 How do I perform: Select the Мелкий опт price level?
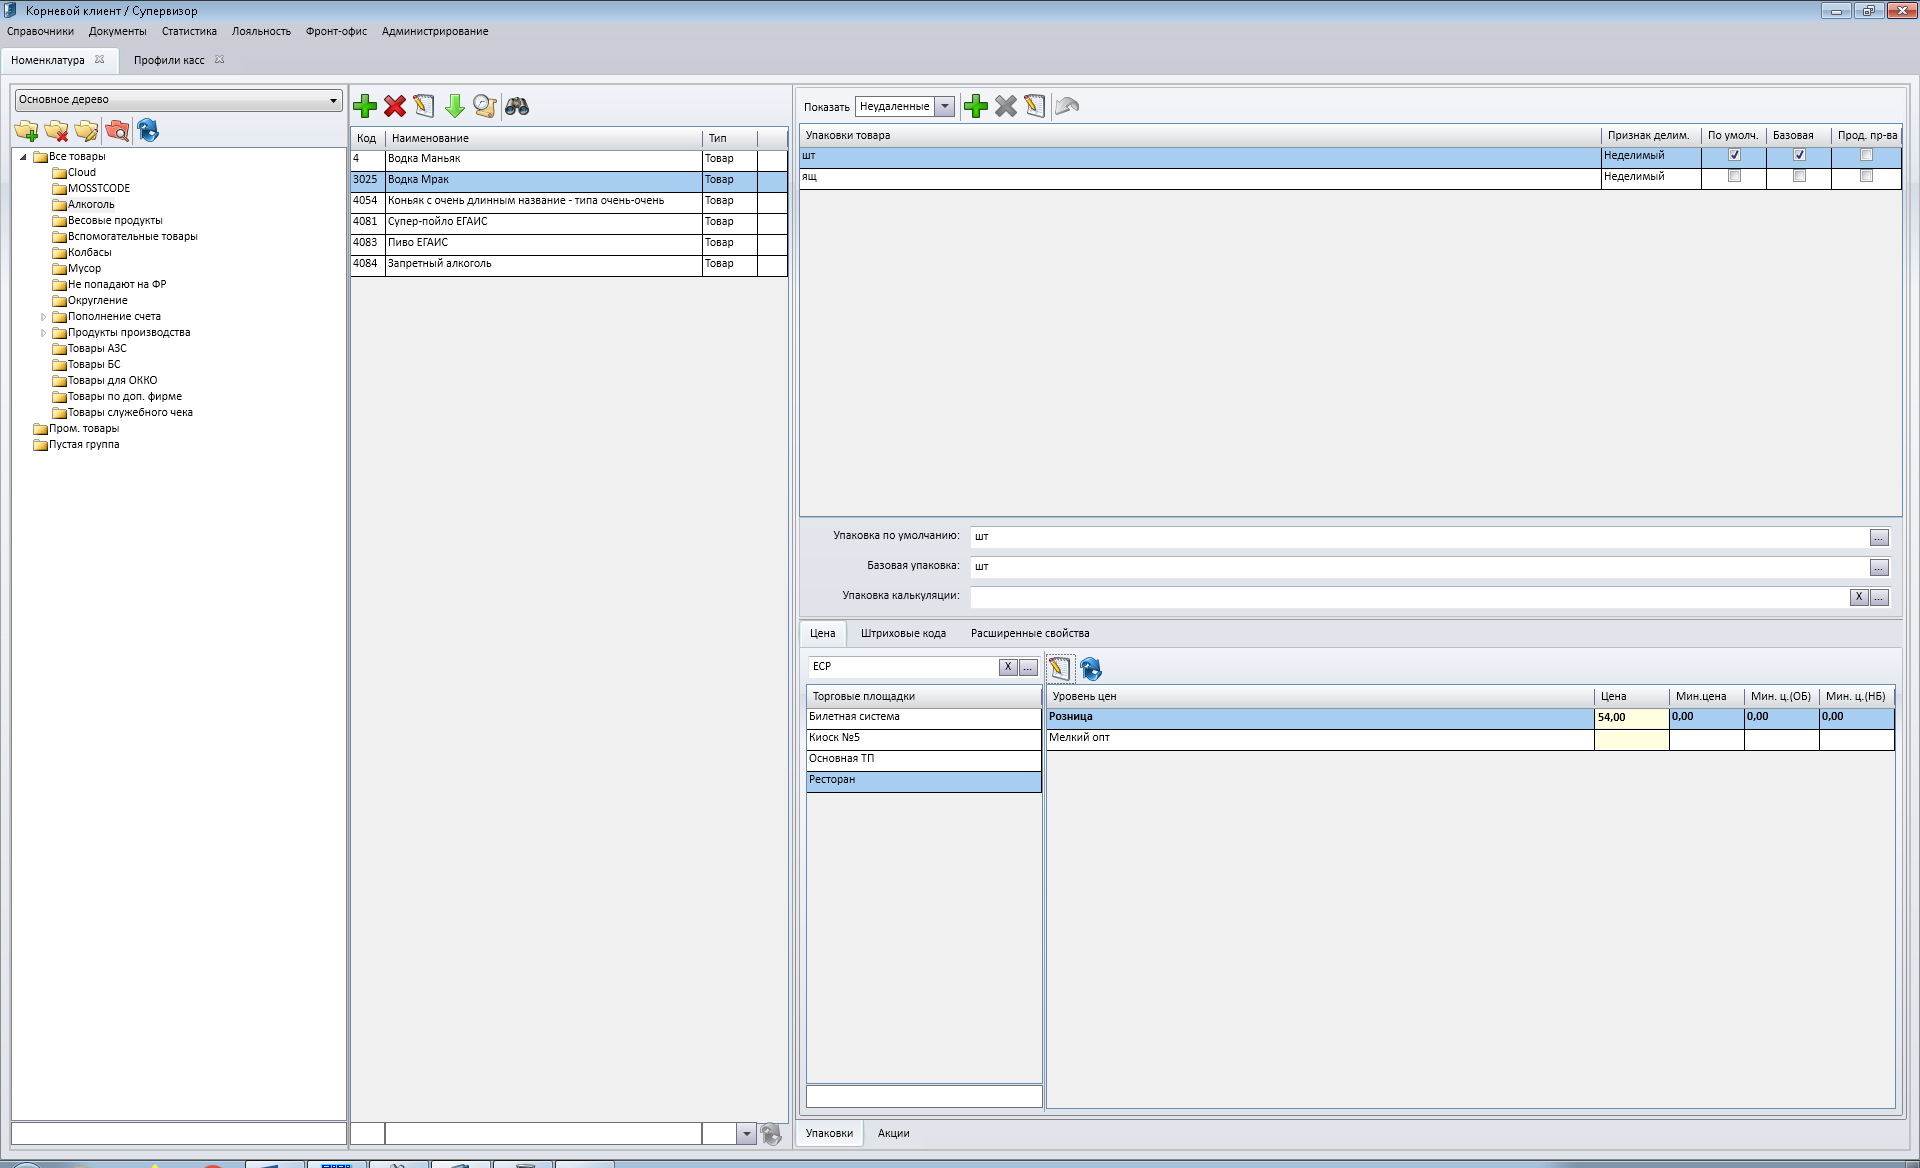click(1470, 739)
